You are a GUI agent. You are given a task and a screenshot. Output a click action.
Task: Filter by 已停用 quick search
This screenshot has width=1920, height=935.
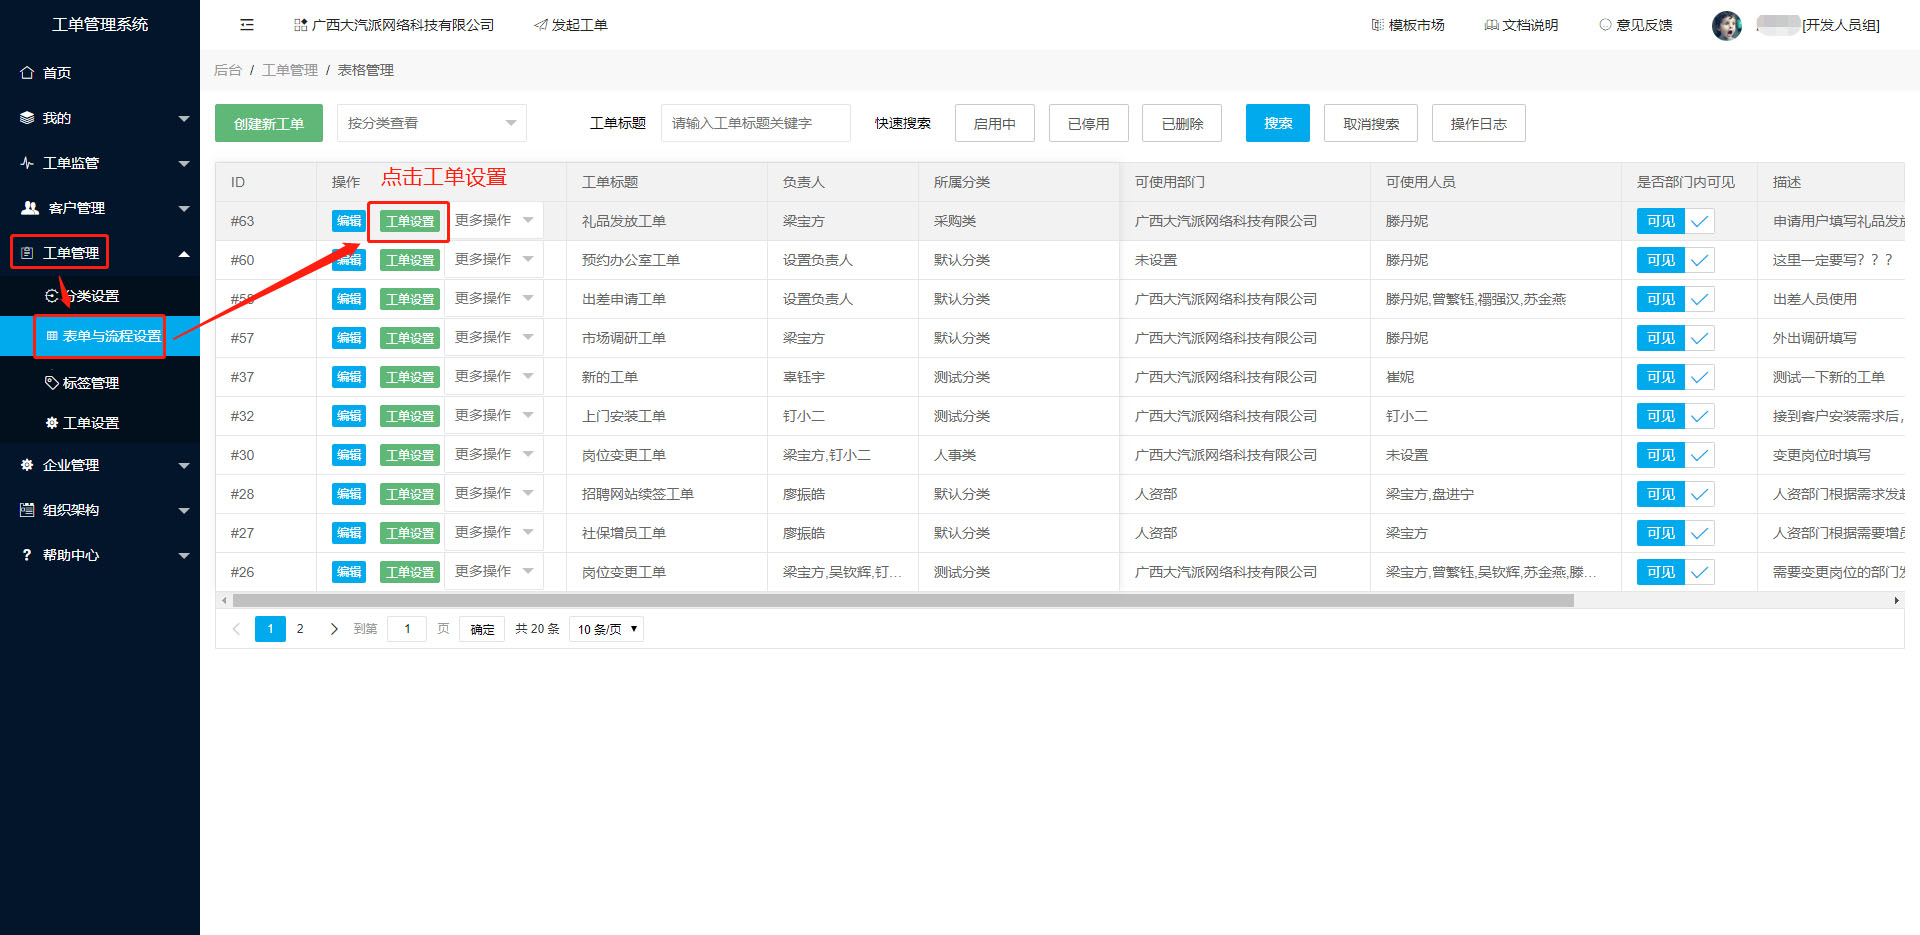click(1089, 123)
